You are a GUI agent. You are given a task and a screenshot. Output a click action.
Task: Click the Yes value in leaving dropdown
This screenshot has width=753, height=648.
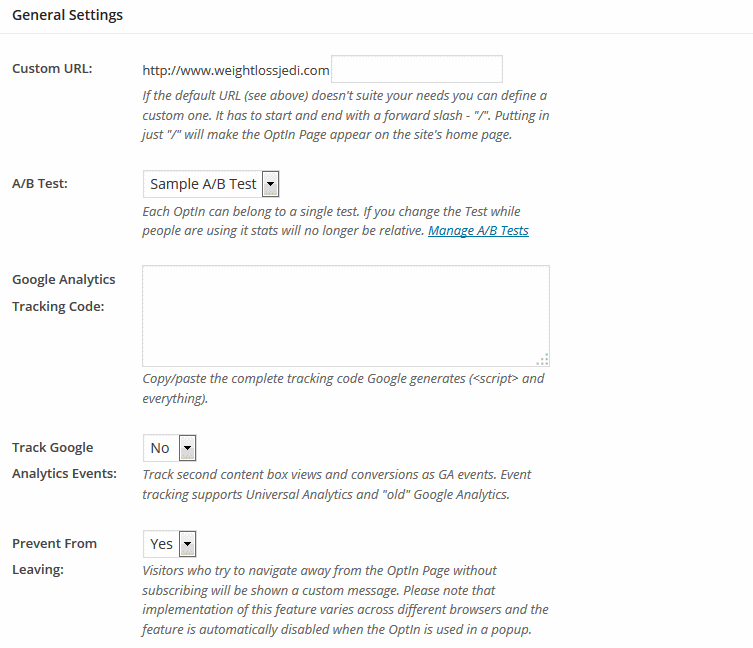pyautogui.click(x=161, y=544)
